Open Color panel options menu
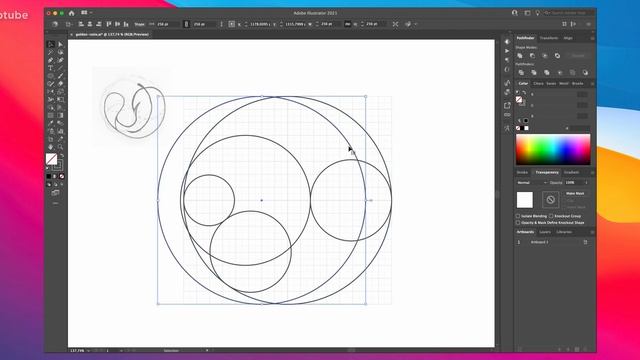The width and height of the screenshot is (640, 360). pos(592,84)
